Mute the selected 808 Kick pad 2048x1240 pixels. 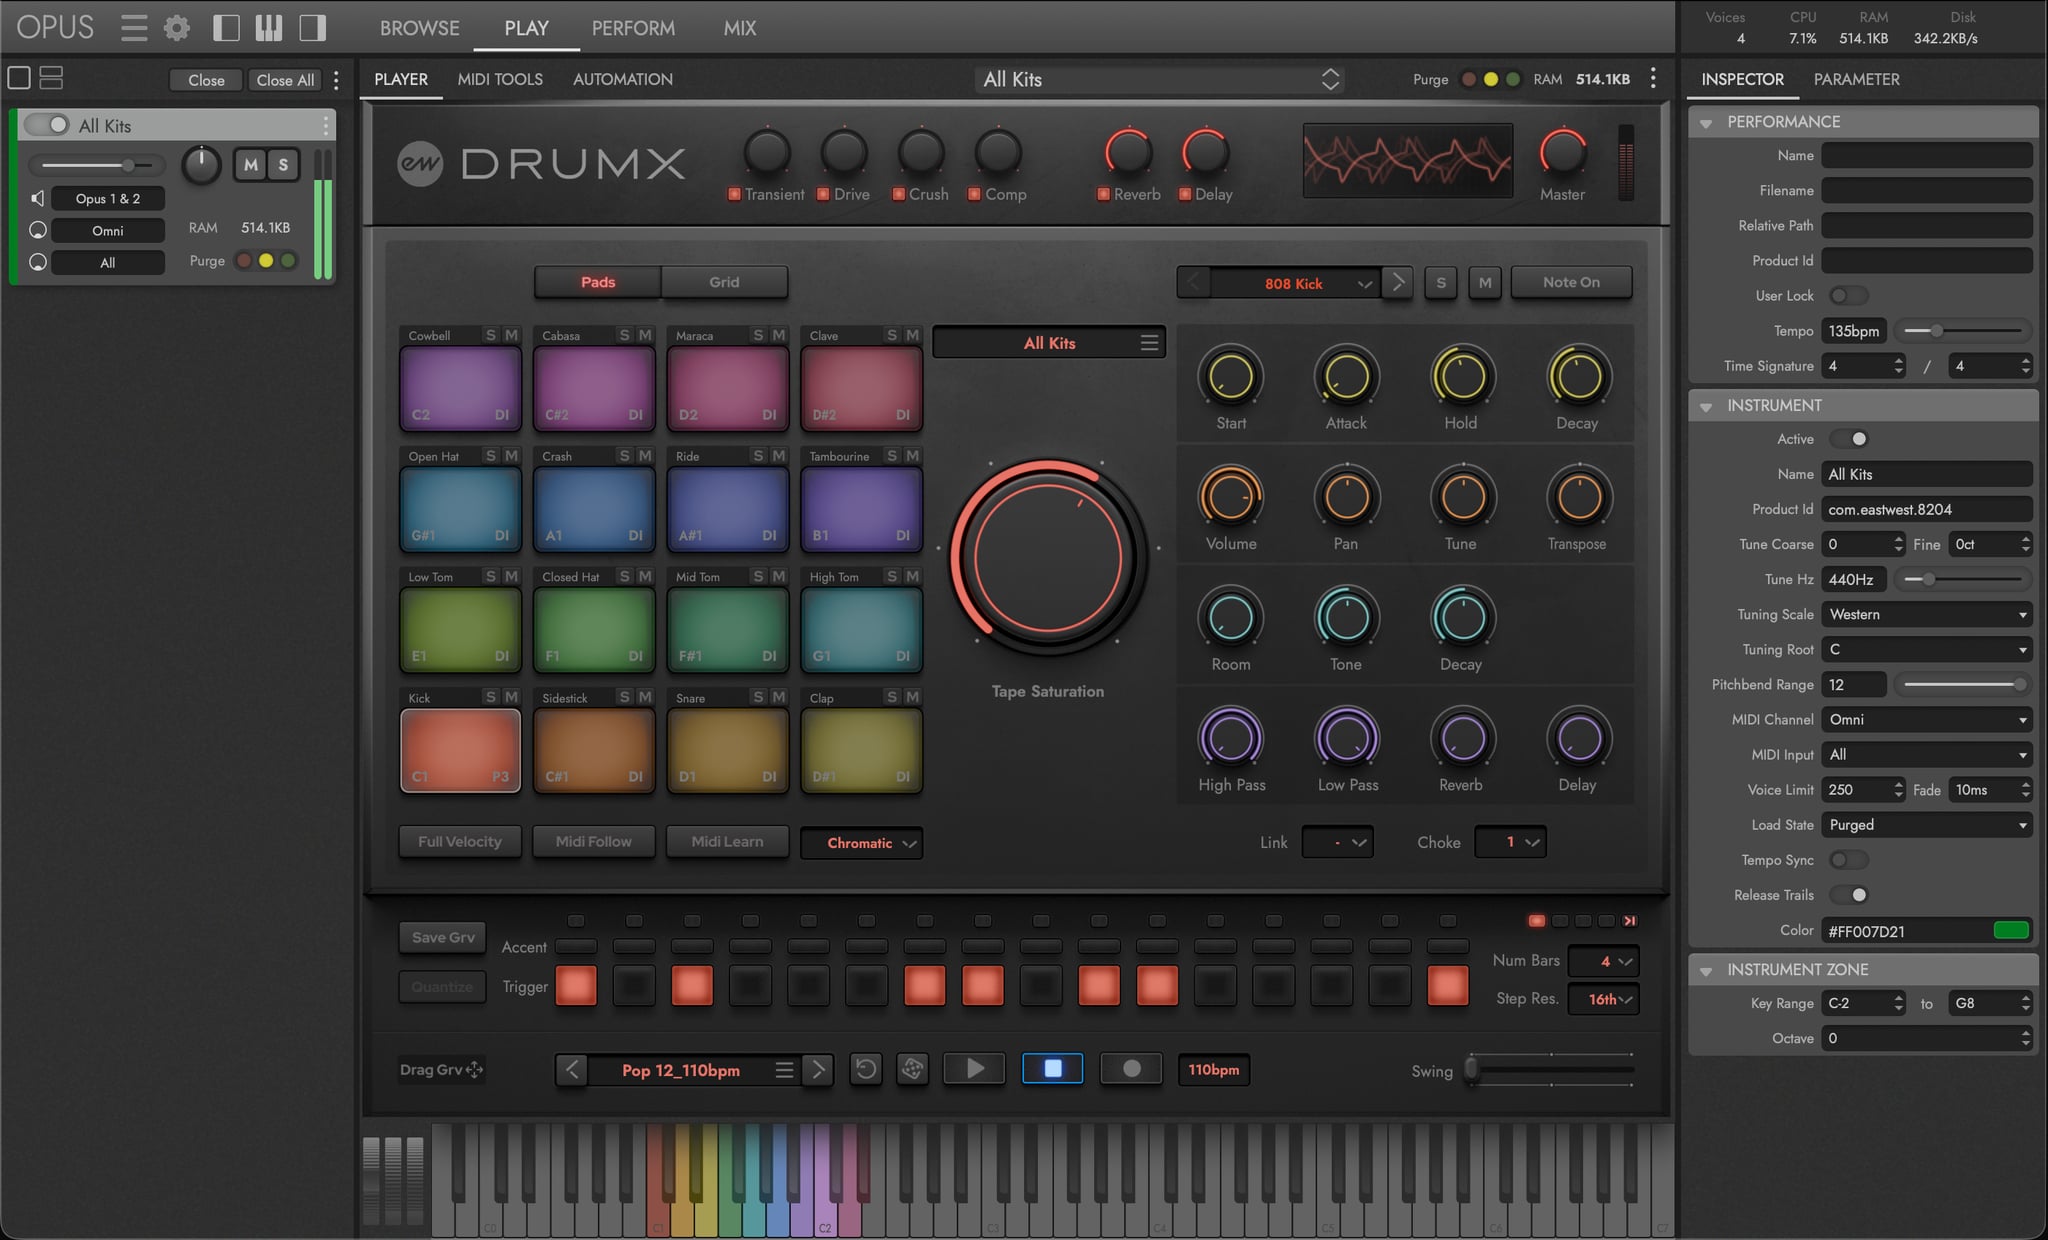[x=1485, y=283]
